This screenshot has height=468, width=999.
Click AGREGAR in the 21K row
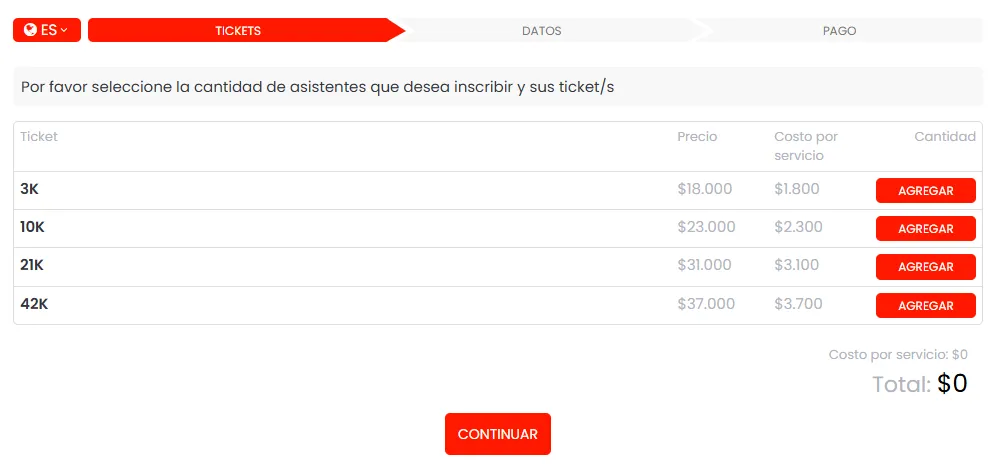point(925,267)
